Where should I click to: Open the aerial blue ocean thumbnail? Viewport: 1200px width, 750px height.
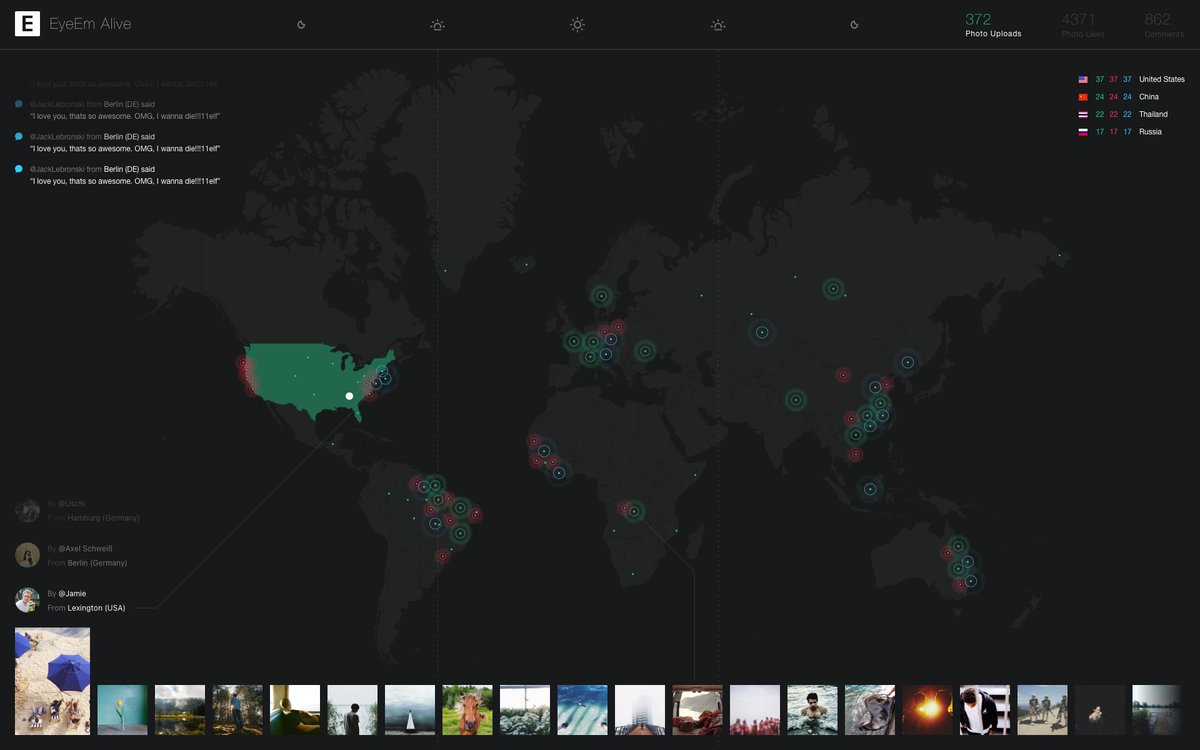582,710
